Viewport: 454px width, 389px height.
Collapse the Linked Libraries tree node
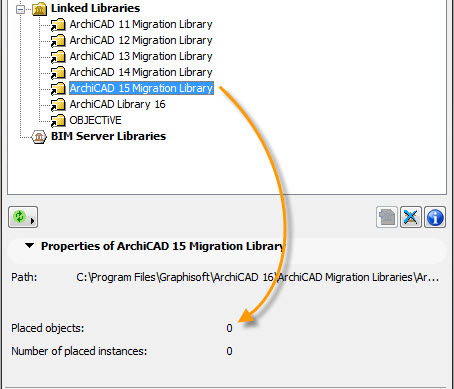pyautogui.click(x=21, y=9)
